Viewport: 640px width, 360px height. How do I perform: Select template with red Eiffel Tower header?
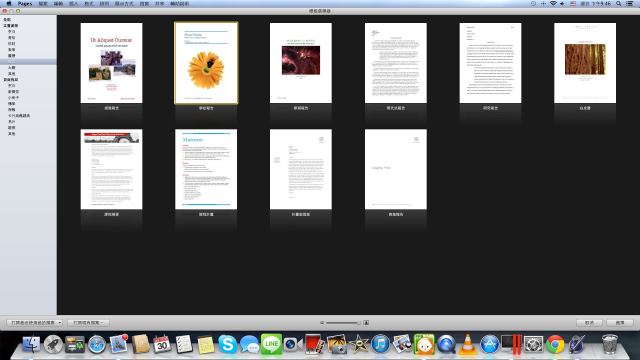[x=111, y=169]
